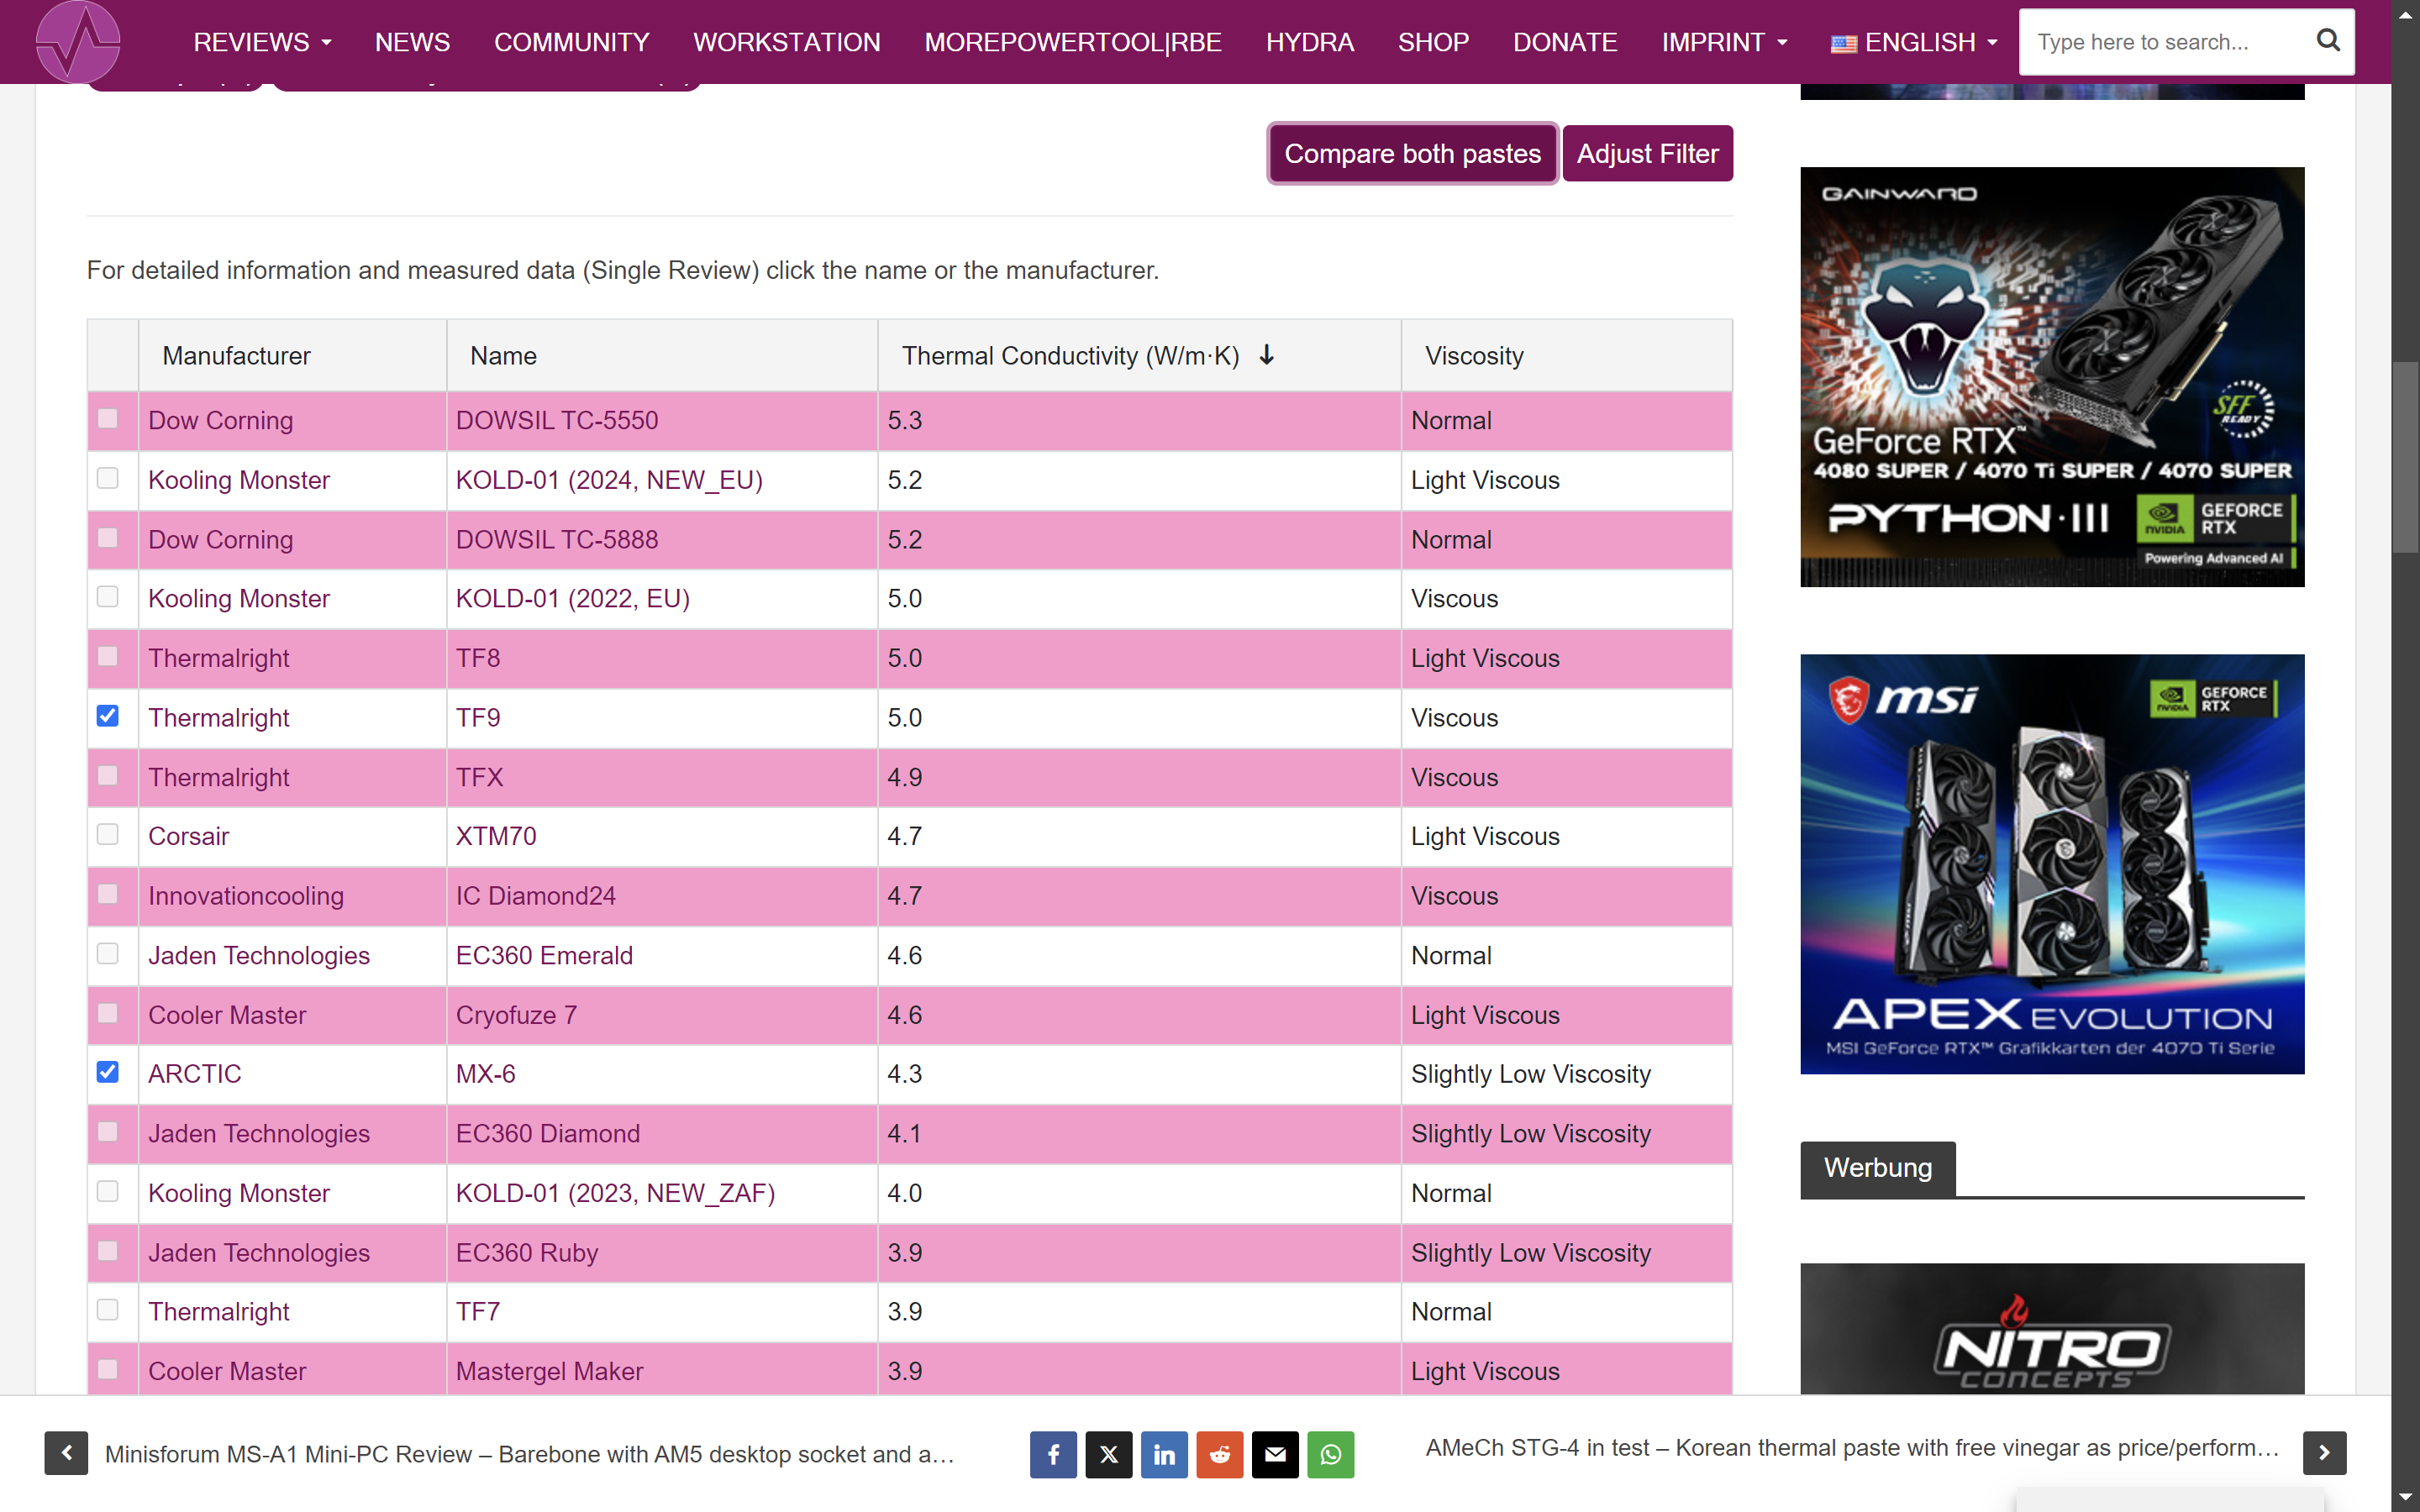Tick the Corsair XTM70 checkbox

point(108,834)
